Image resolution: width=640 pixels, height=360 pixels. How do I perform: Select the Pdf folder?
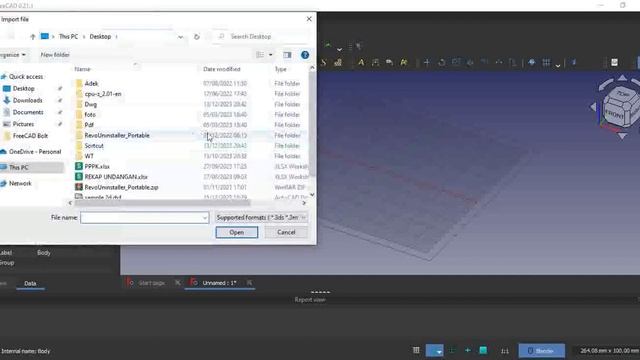pyautogui.click(x=89, y=125)
